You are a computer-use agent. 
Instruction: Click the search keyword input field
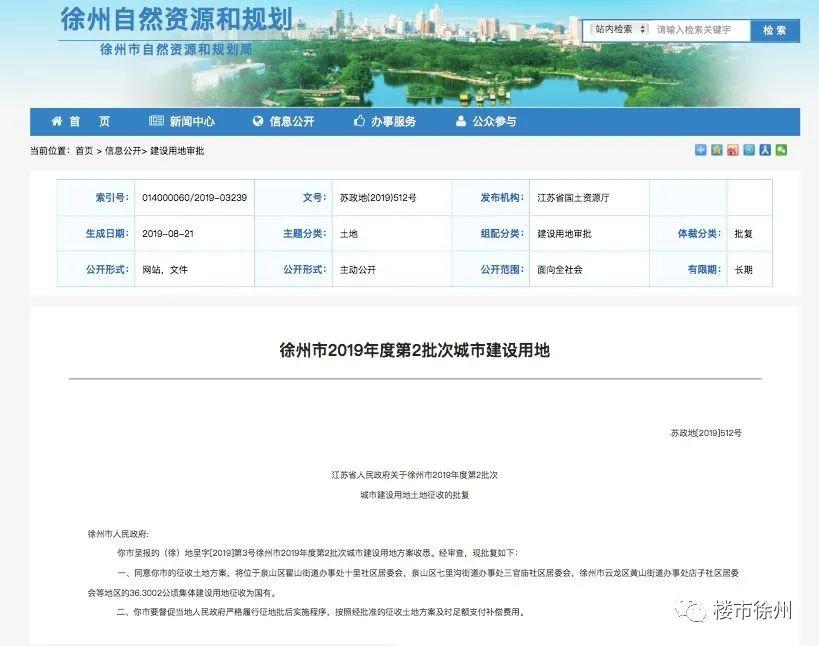tap(700, 30)
